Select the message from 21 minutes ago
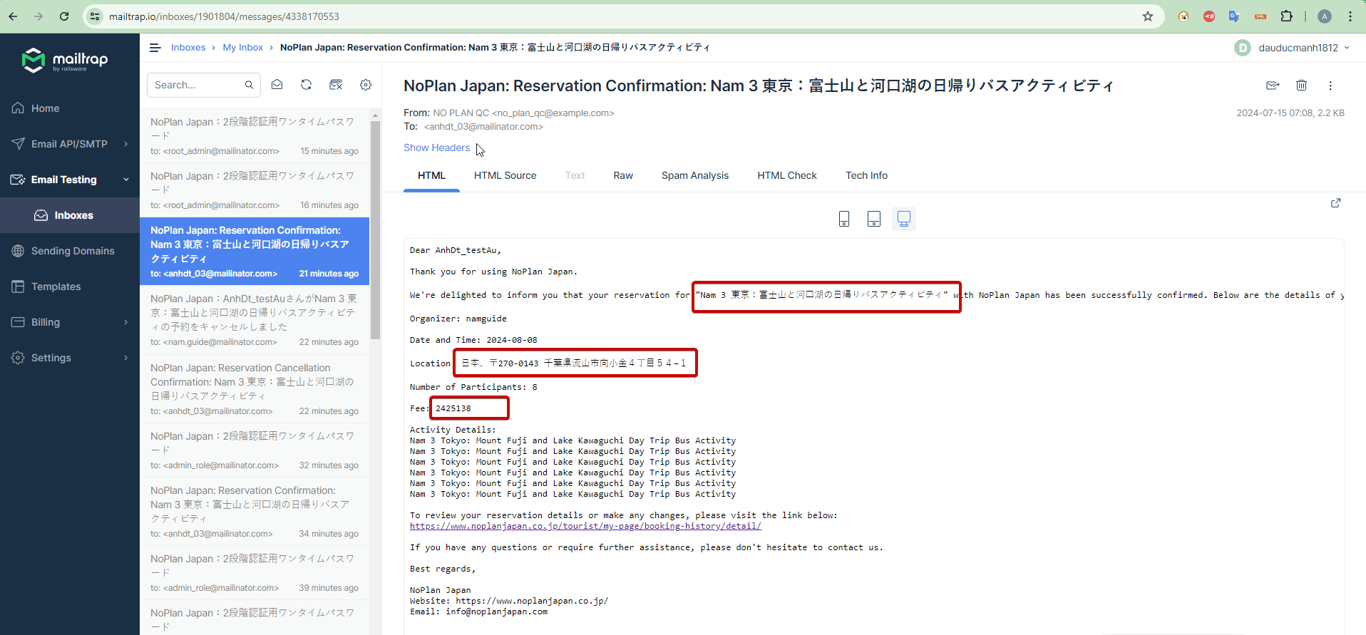The image size is (1366, 635). coord(254,251)
